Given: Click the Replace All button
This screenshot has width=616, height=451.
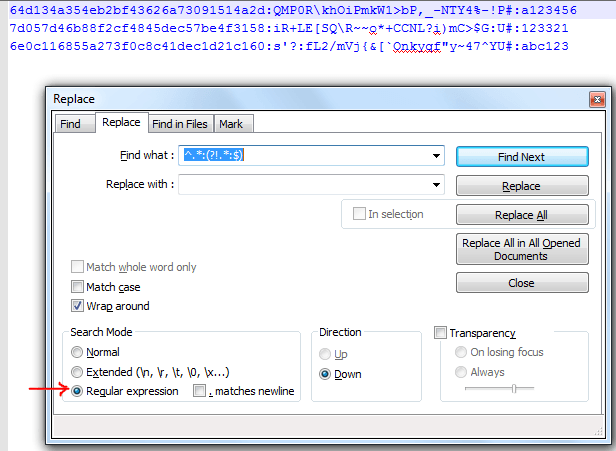Looking at the screenshot, I should coord(520,215).
